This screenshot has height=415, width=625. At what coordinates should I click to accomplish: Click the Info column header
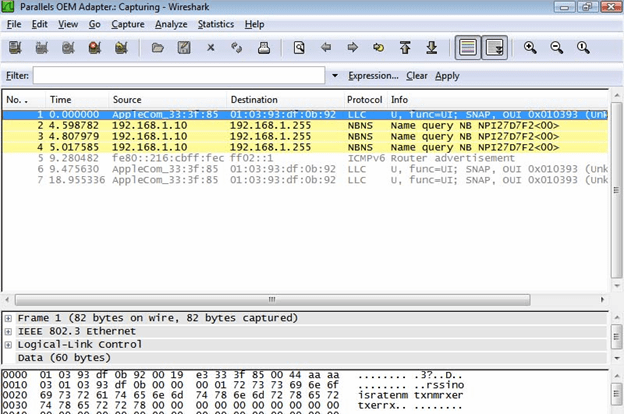click(x=498, y=100)
